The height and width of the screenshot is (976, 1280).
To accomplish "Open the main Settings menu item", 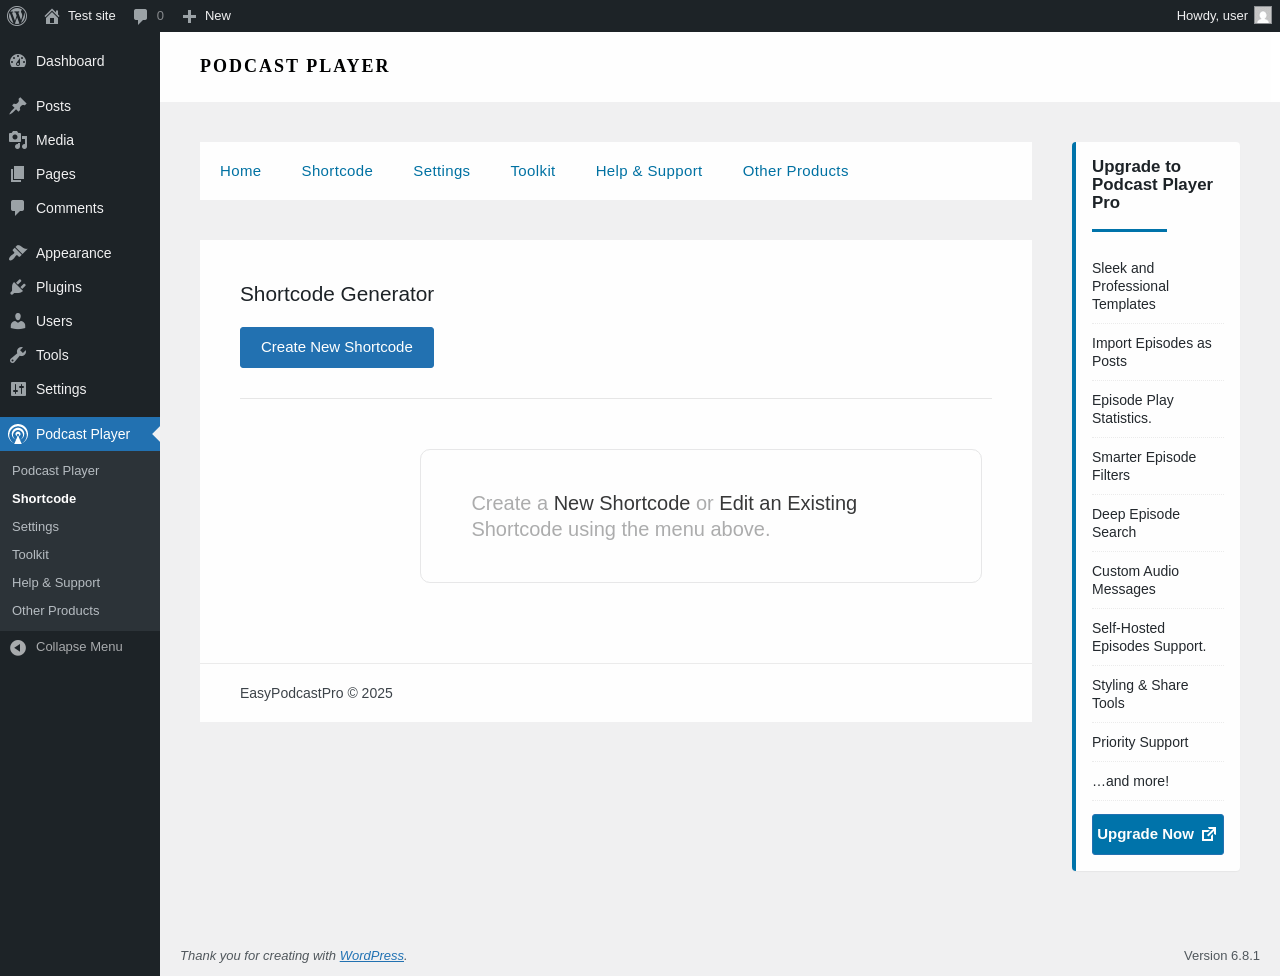I will coord(80,389).
